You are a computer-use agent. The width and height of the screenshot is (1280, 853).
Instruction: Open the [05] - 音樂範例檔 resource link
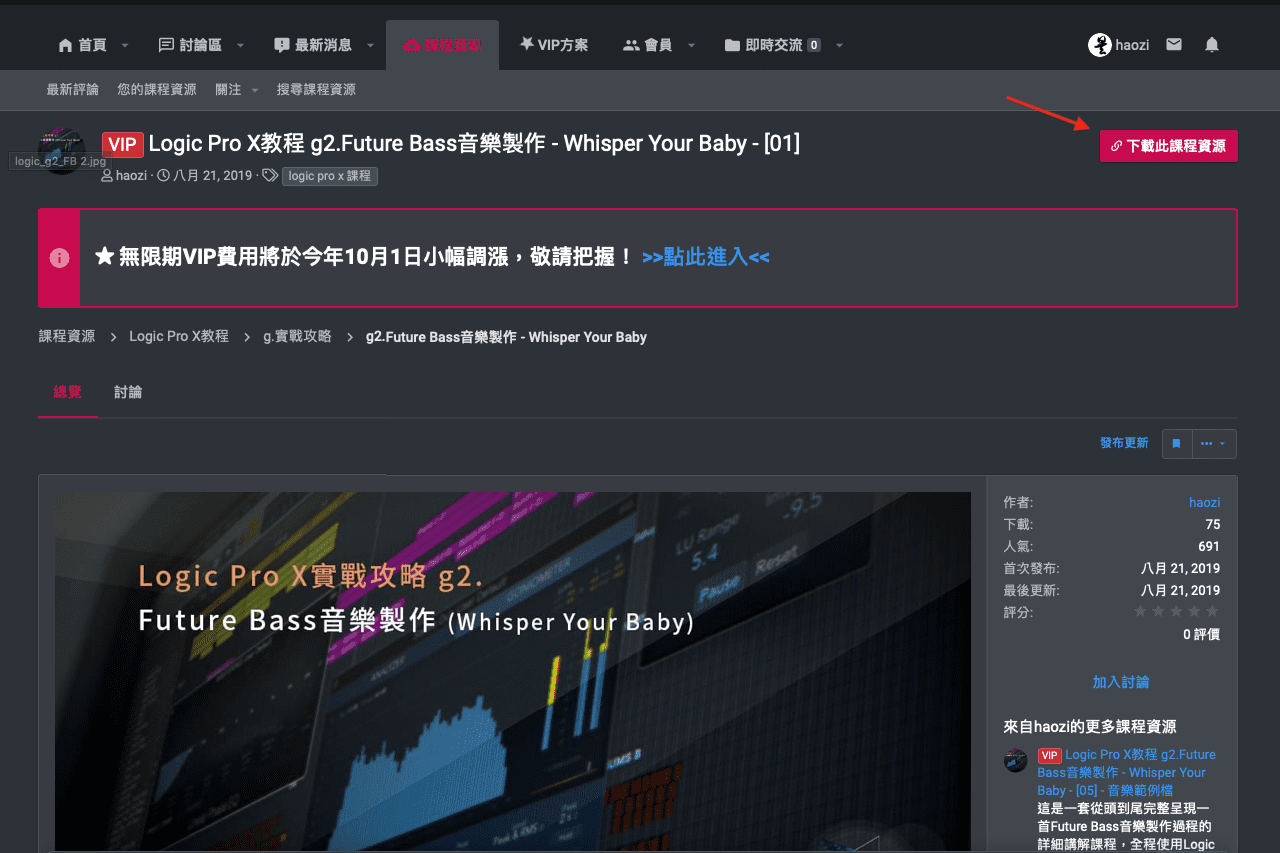(1127, 773)
